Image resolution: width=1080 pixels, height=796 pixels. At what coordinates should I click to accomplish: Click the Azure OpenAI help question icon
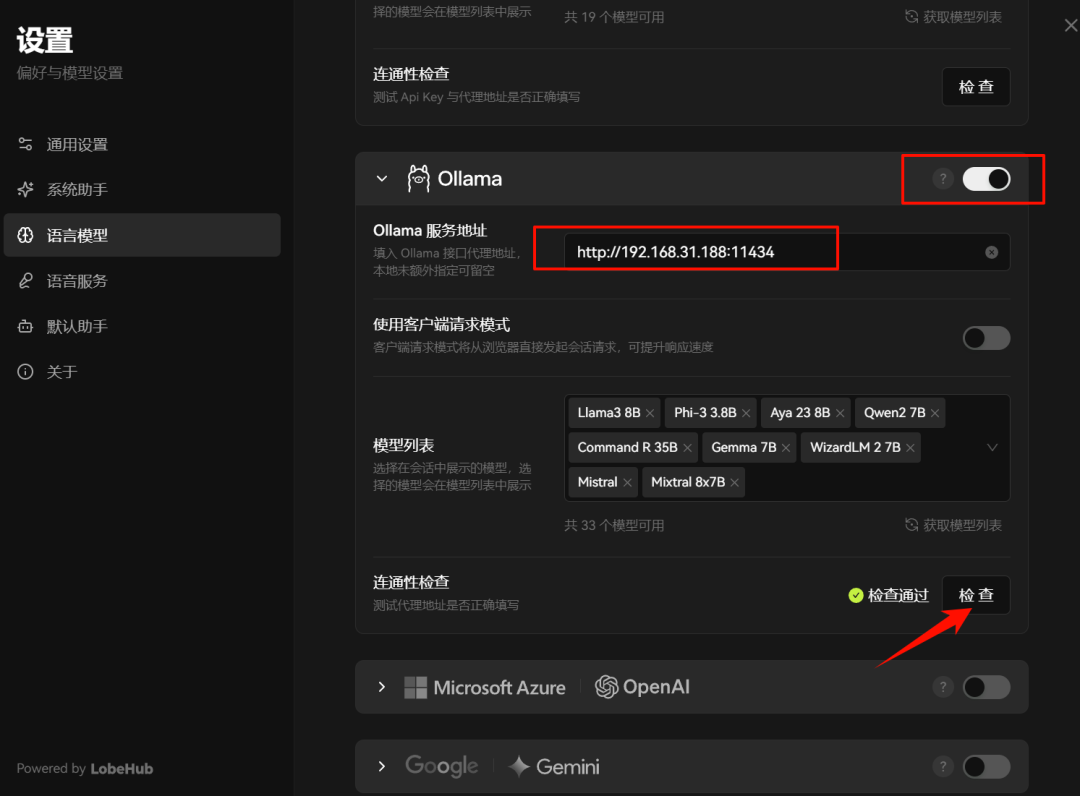(x=943, y=687)
